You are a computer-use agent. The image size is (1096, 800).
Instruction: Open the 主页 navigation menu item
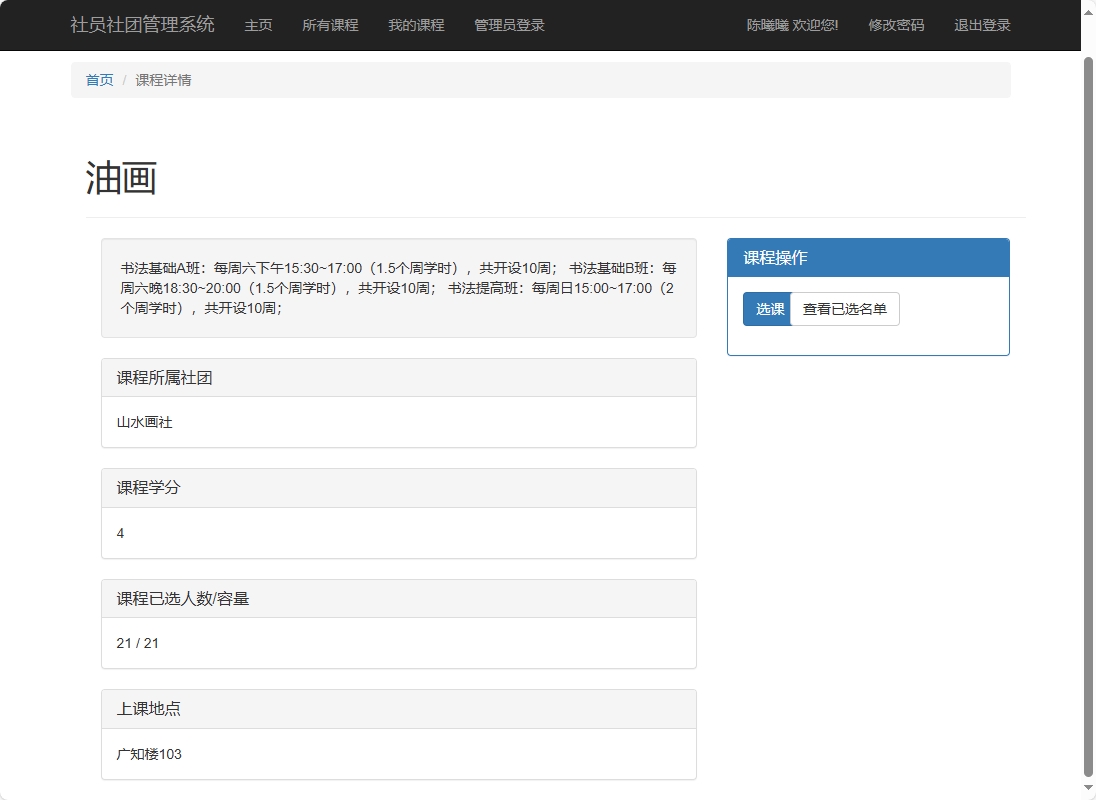[x=258, y=25]
